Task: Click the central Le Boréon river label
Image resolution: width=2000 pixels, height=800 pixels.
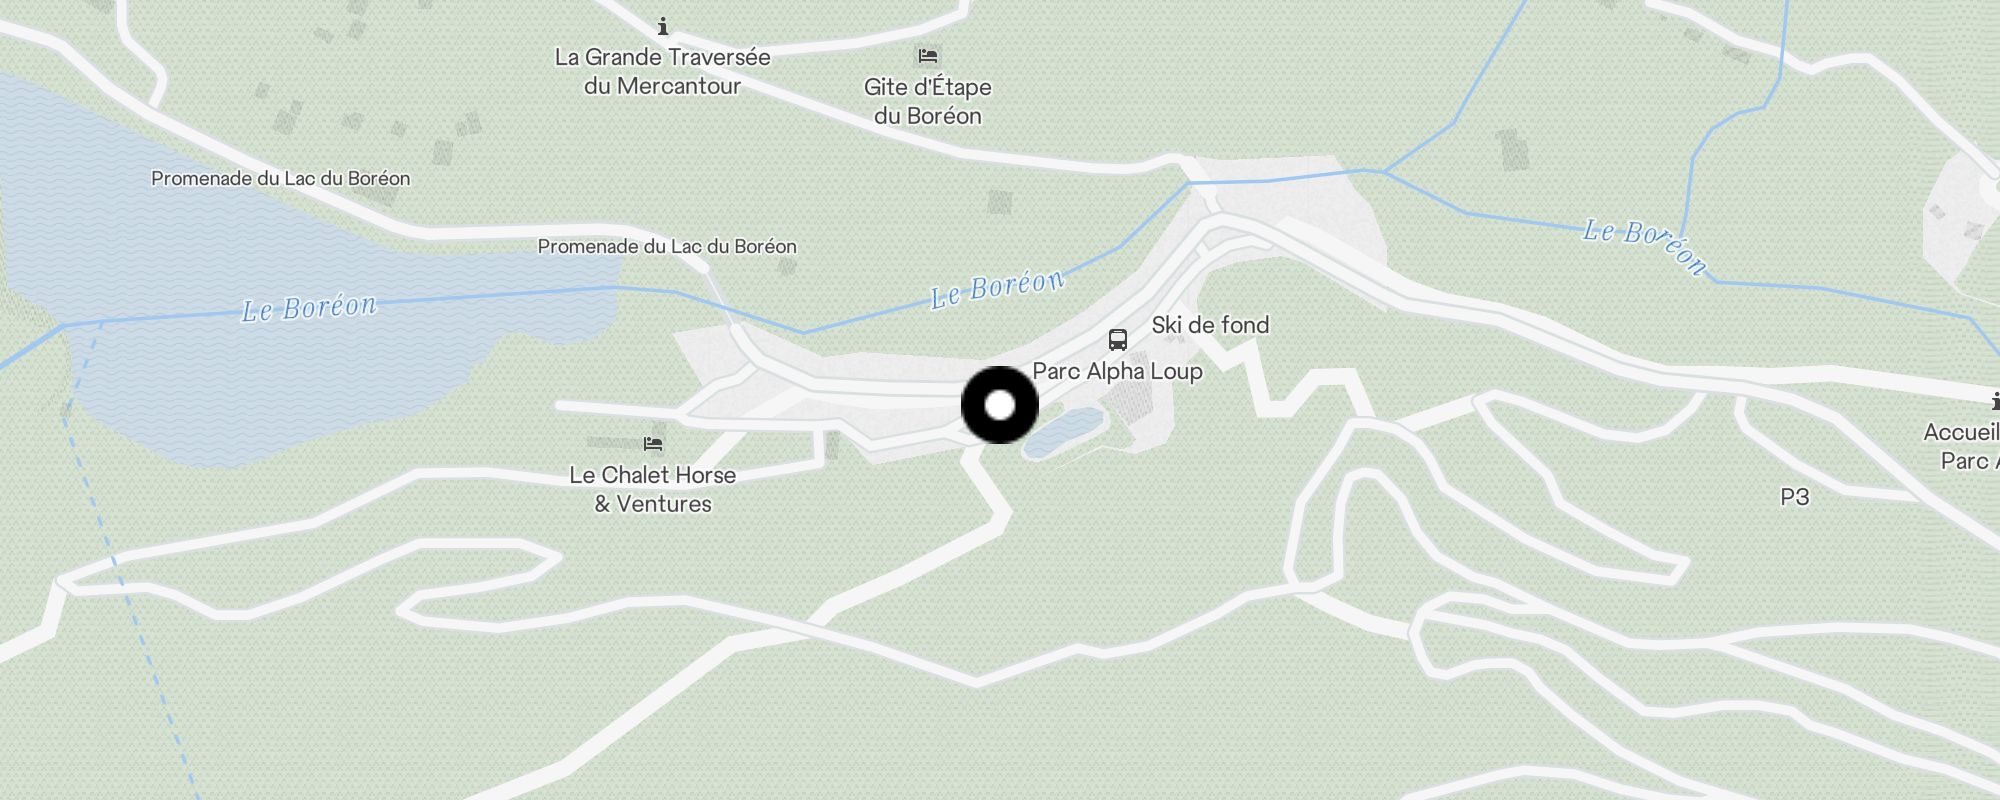Action: [x=997, y=288]
